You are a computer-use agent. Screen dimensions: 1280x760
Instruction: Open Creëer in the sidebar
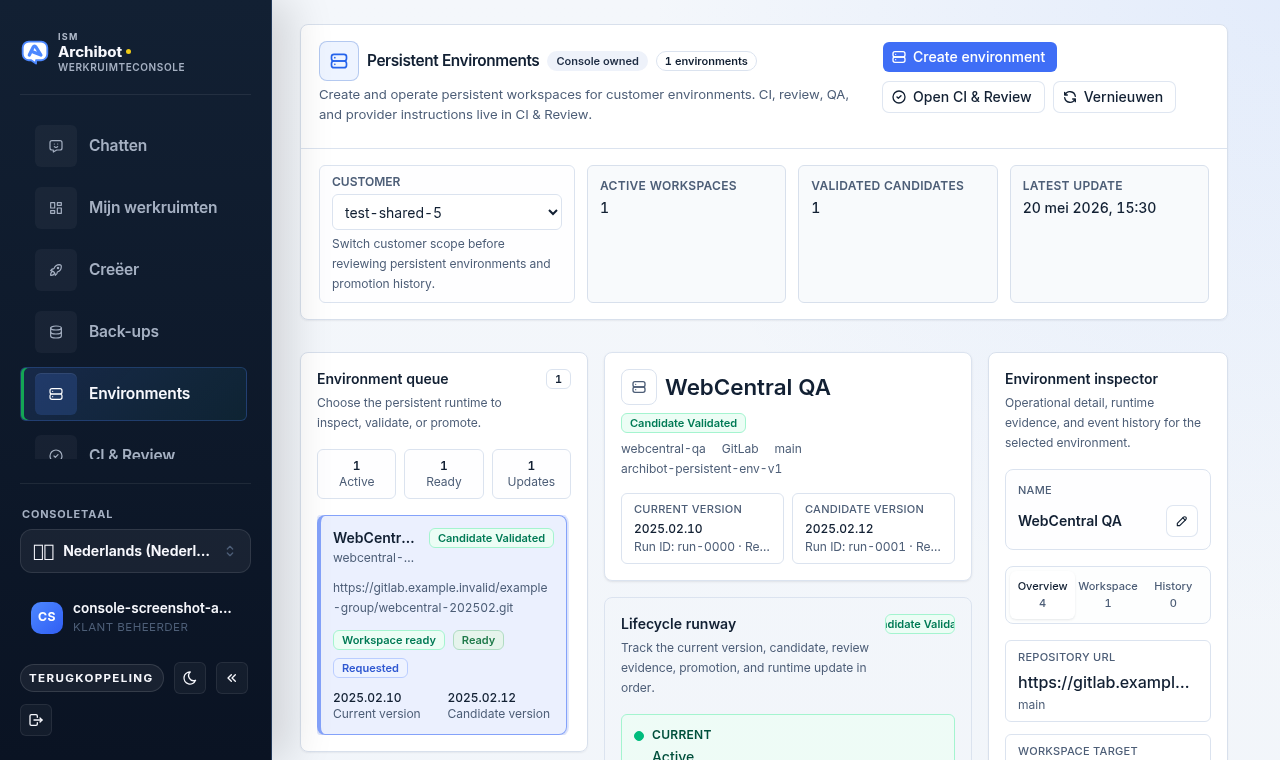click(134, 270)
